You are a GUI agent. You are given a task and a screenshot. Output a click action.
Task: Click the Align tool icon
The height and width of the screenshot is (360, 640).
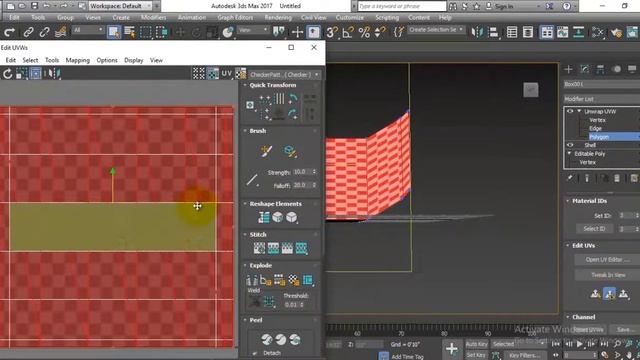[493, 32]
